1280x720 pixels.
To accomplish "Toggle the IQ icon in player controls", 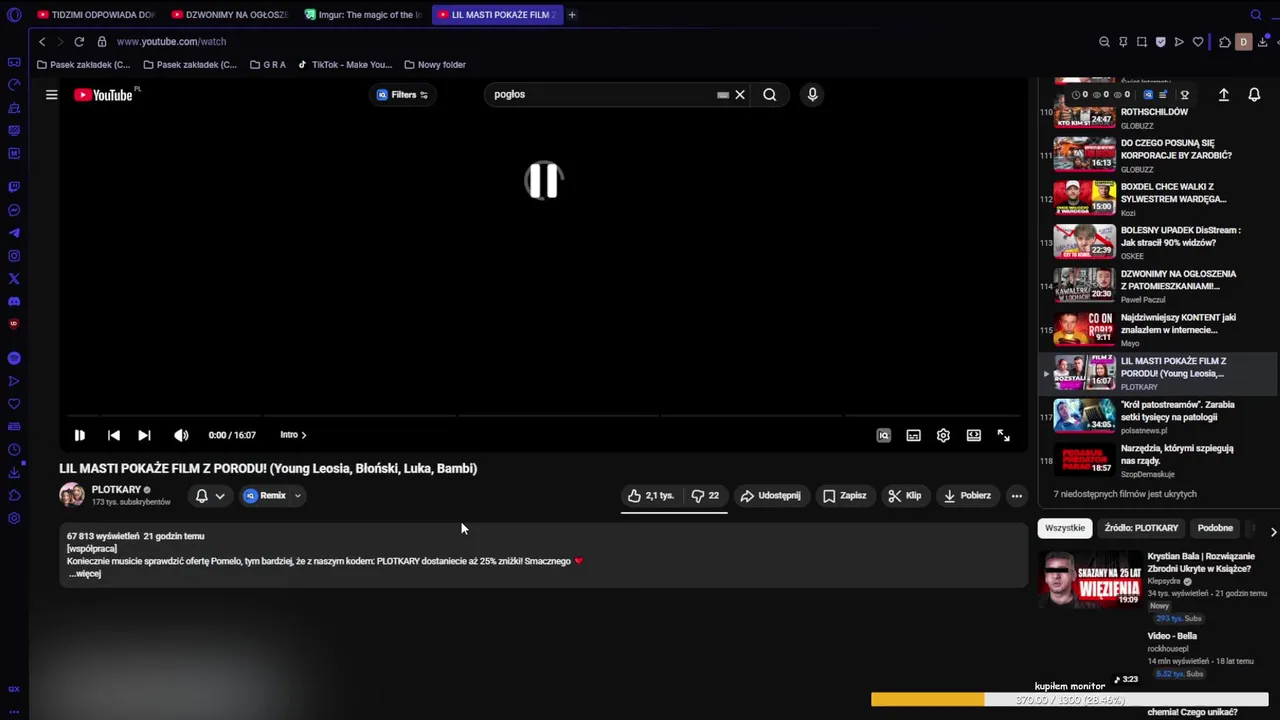I will click(x=883, y=435).
